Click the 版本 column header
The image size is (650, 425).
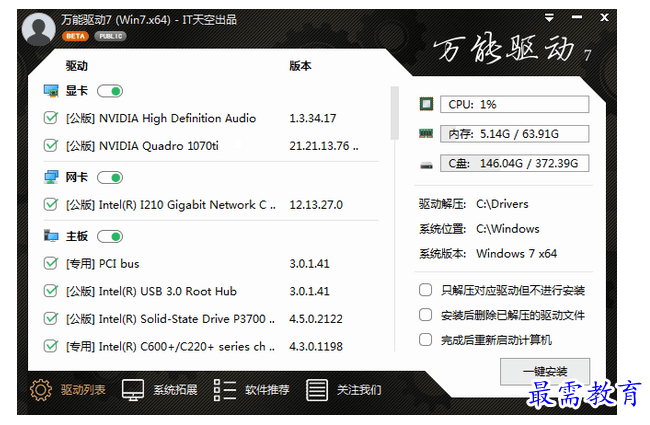click(x=300, y=66)
